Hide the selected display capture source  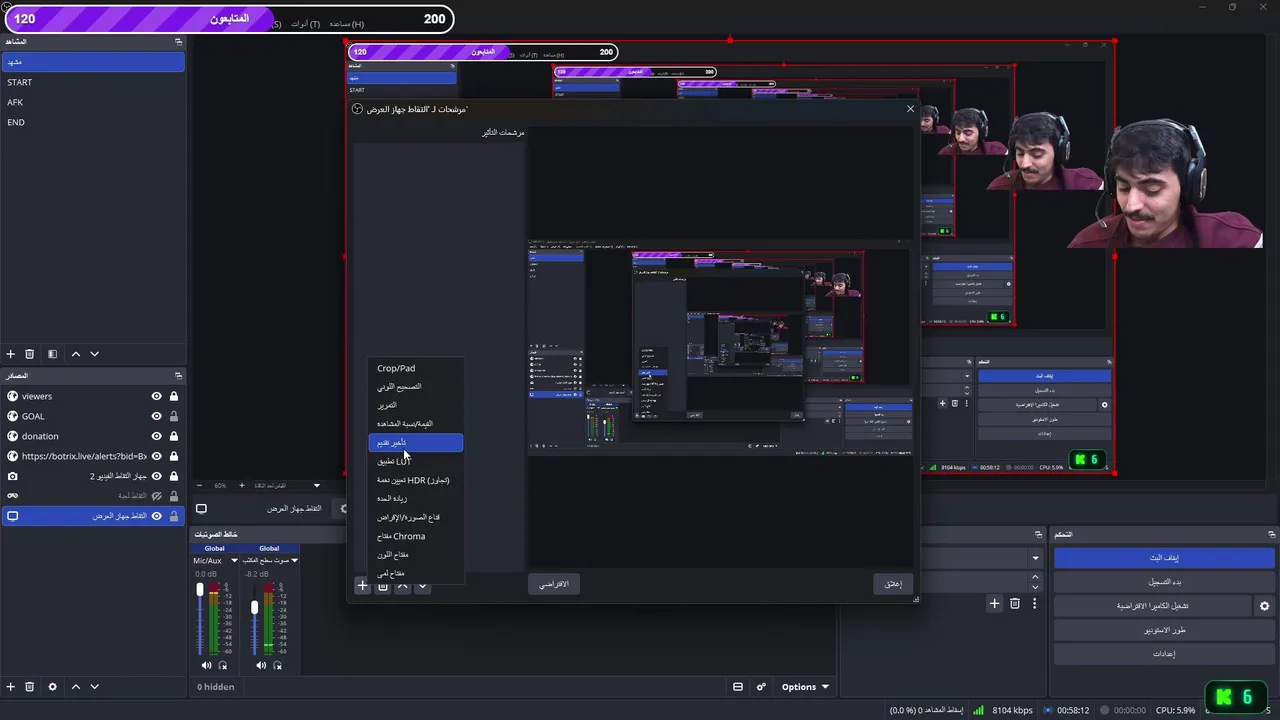pos(156,516)
